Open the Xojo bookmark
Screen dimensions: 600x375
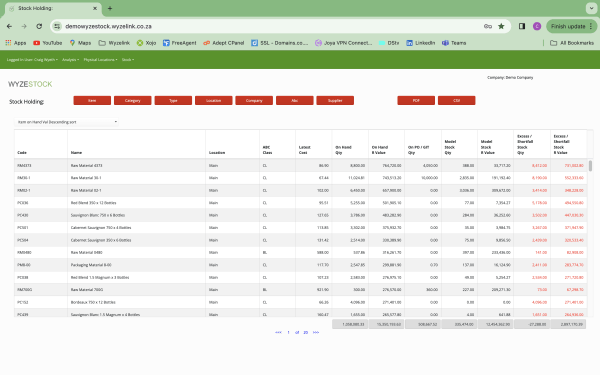[x=147, y=43]
